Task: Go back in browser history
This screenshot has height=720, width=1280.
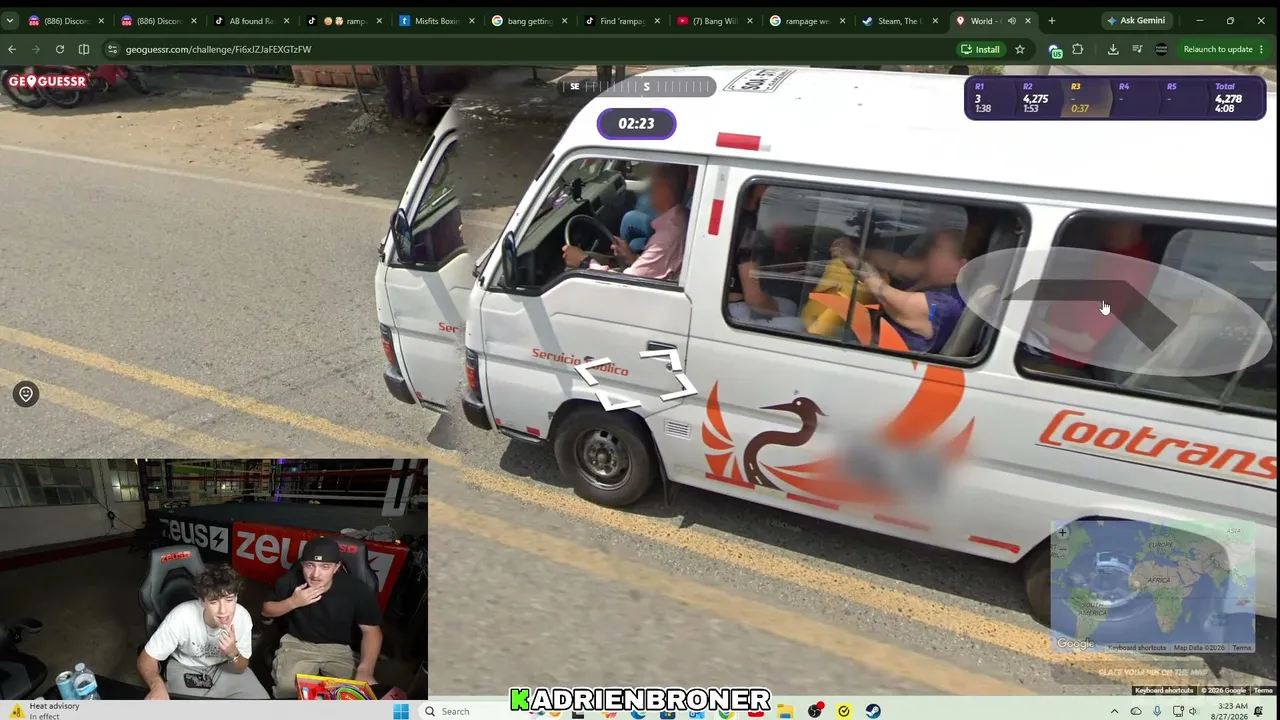Action: tap(12, 49)
